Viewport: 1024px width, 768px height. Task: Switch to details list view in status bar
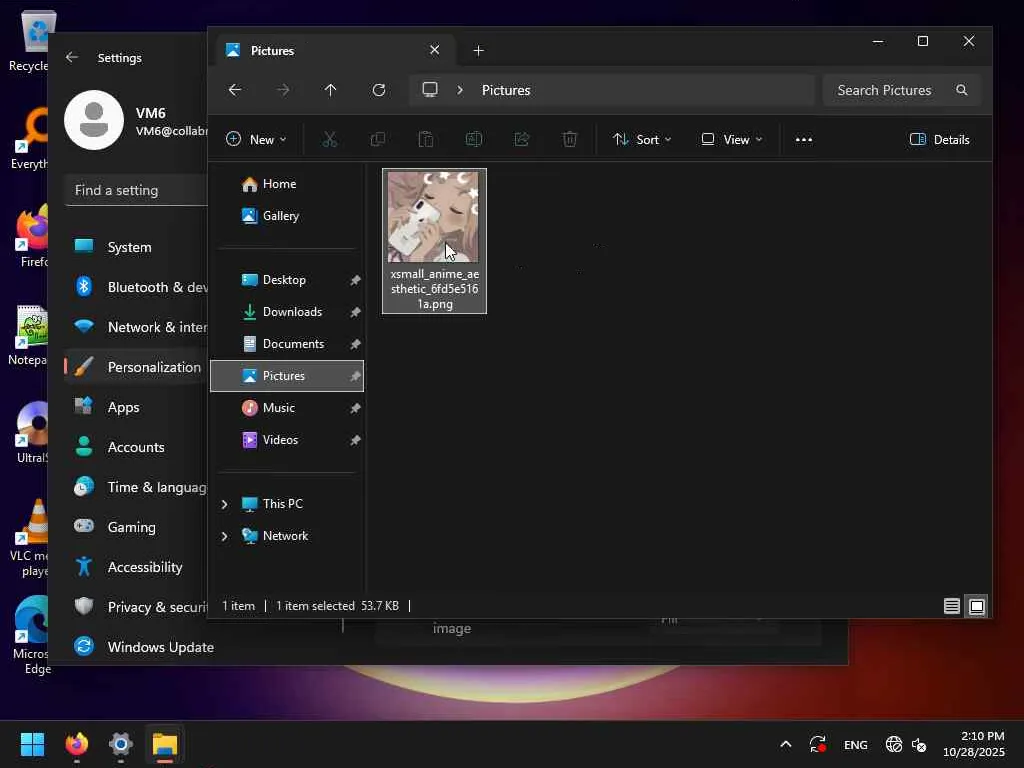pyautogui.click(x=952, y=606)
